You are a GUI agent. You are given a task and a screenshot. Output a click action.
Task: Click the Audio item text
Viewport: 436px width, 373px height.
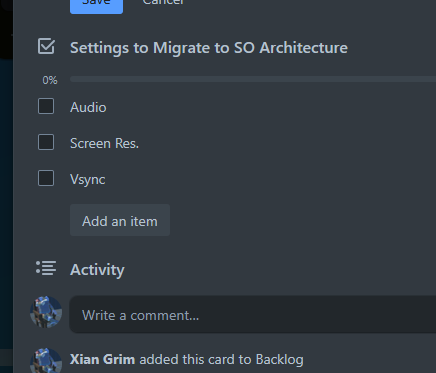(88, 107)
